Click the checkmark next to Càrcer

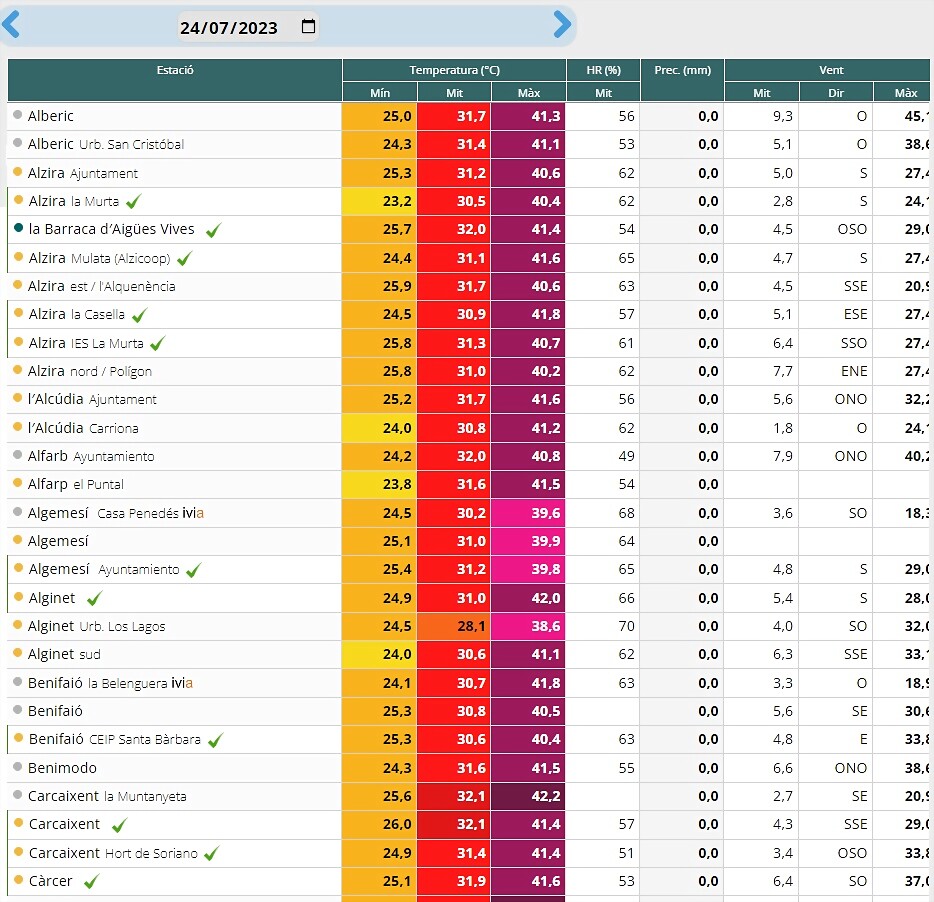click(91, 882)
